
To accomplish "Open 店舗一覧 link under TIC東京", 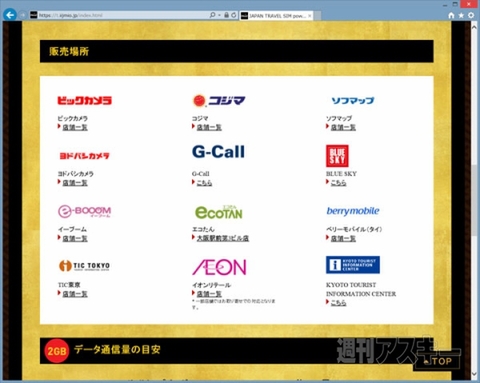I will 75,294.
